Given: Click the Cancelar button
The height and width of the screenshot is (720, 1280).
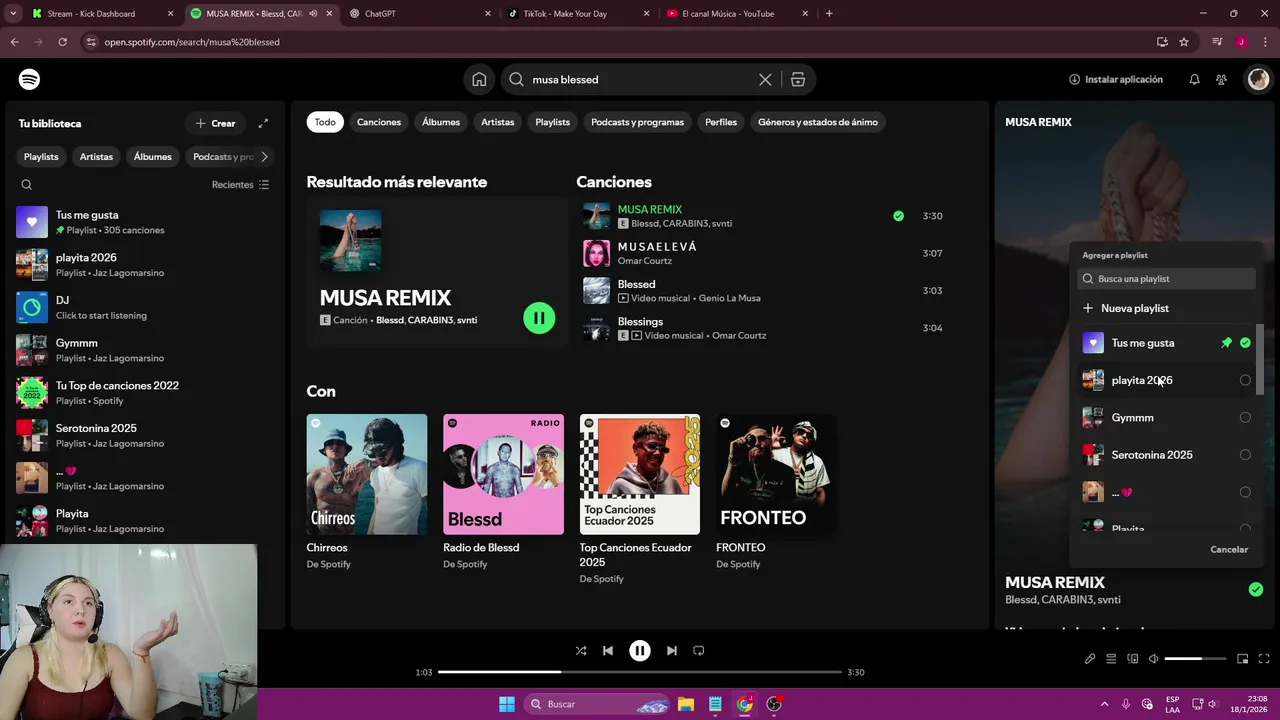Looking at the screenshot, I should click(1229, 549).
